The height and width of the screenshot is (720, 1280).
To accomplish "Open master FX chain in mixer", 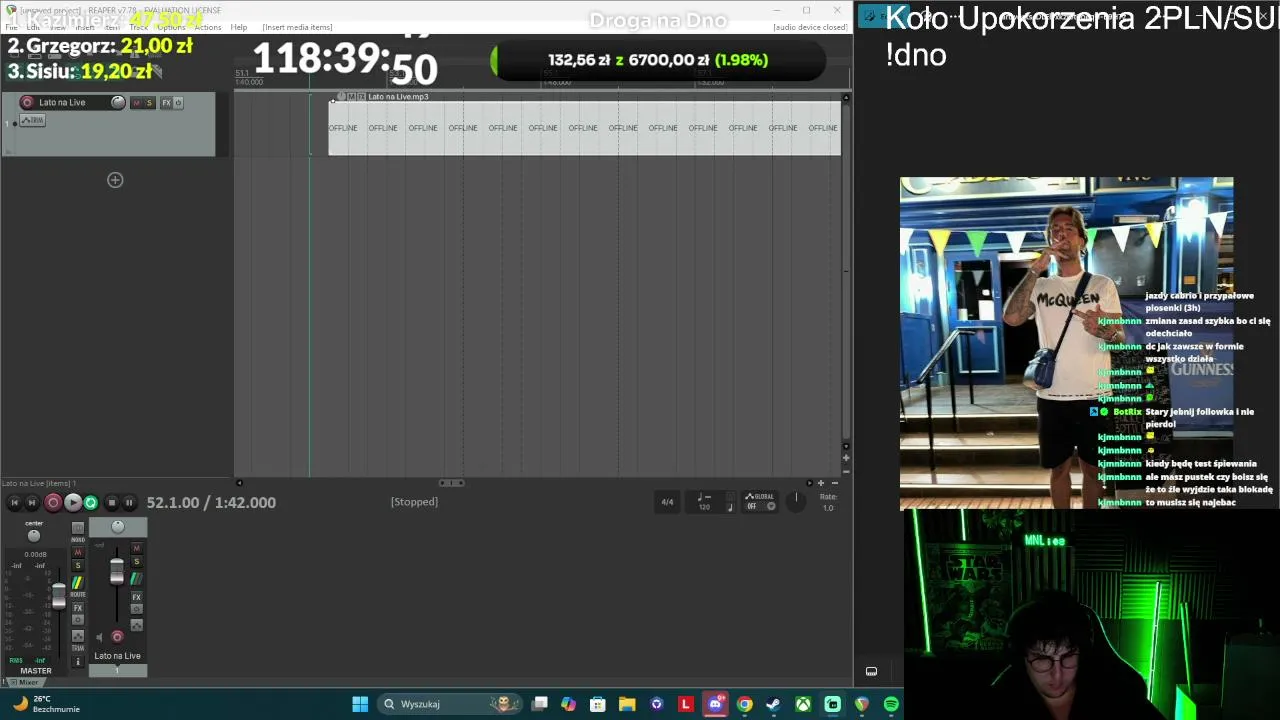I will click(x=78, y=608).
